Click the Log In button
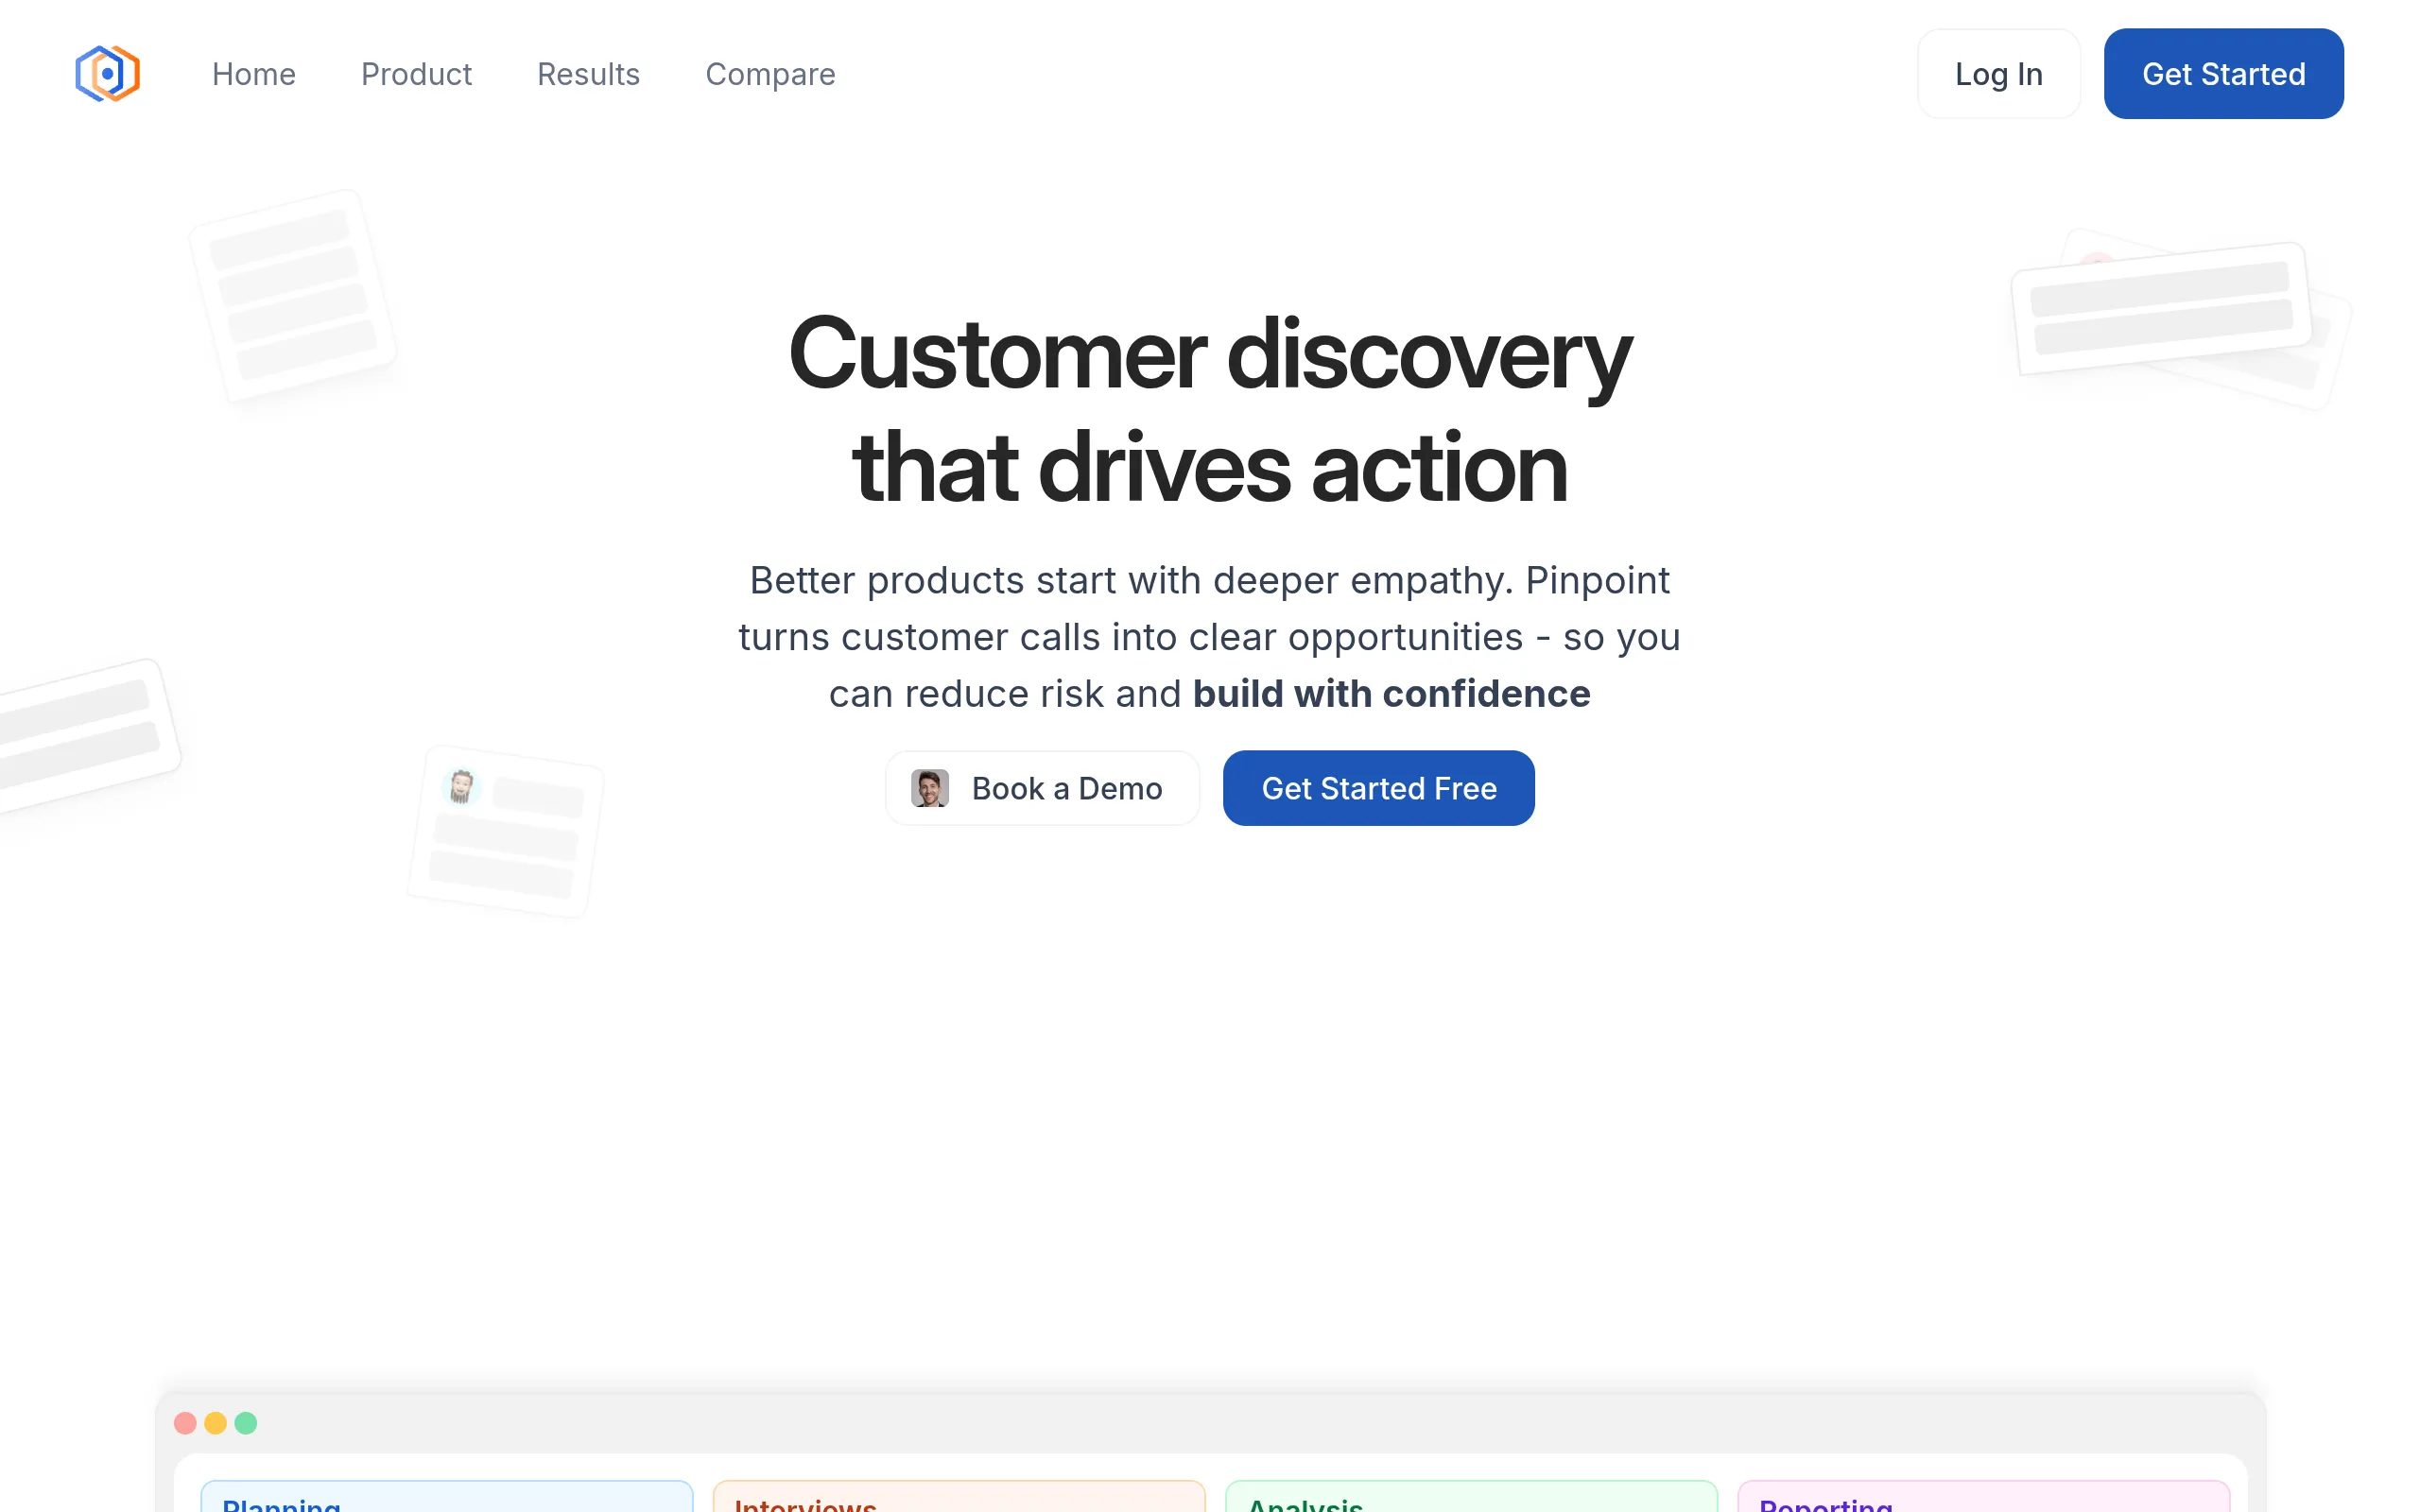 pyautogui.click(x=1998, y=74)
